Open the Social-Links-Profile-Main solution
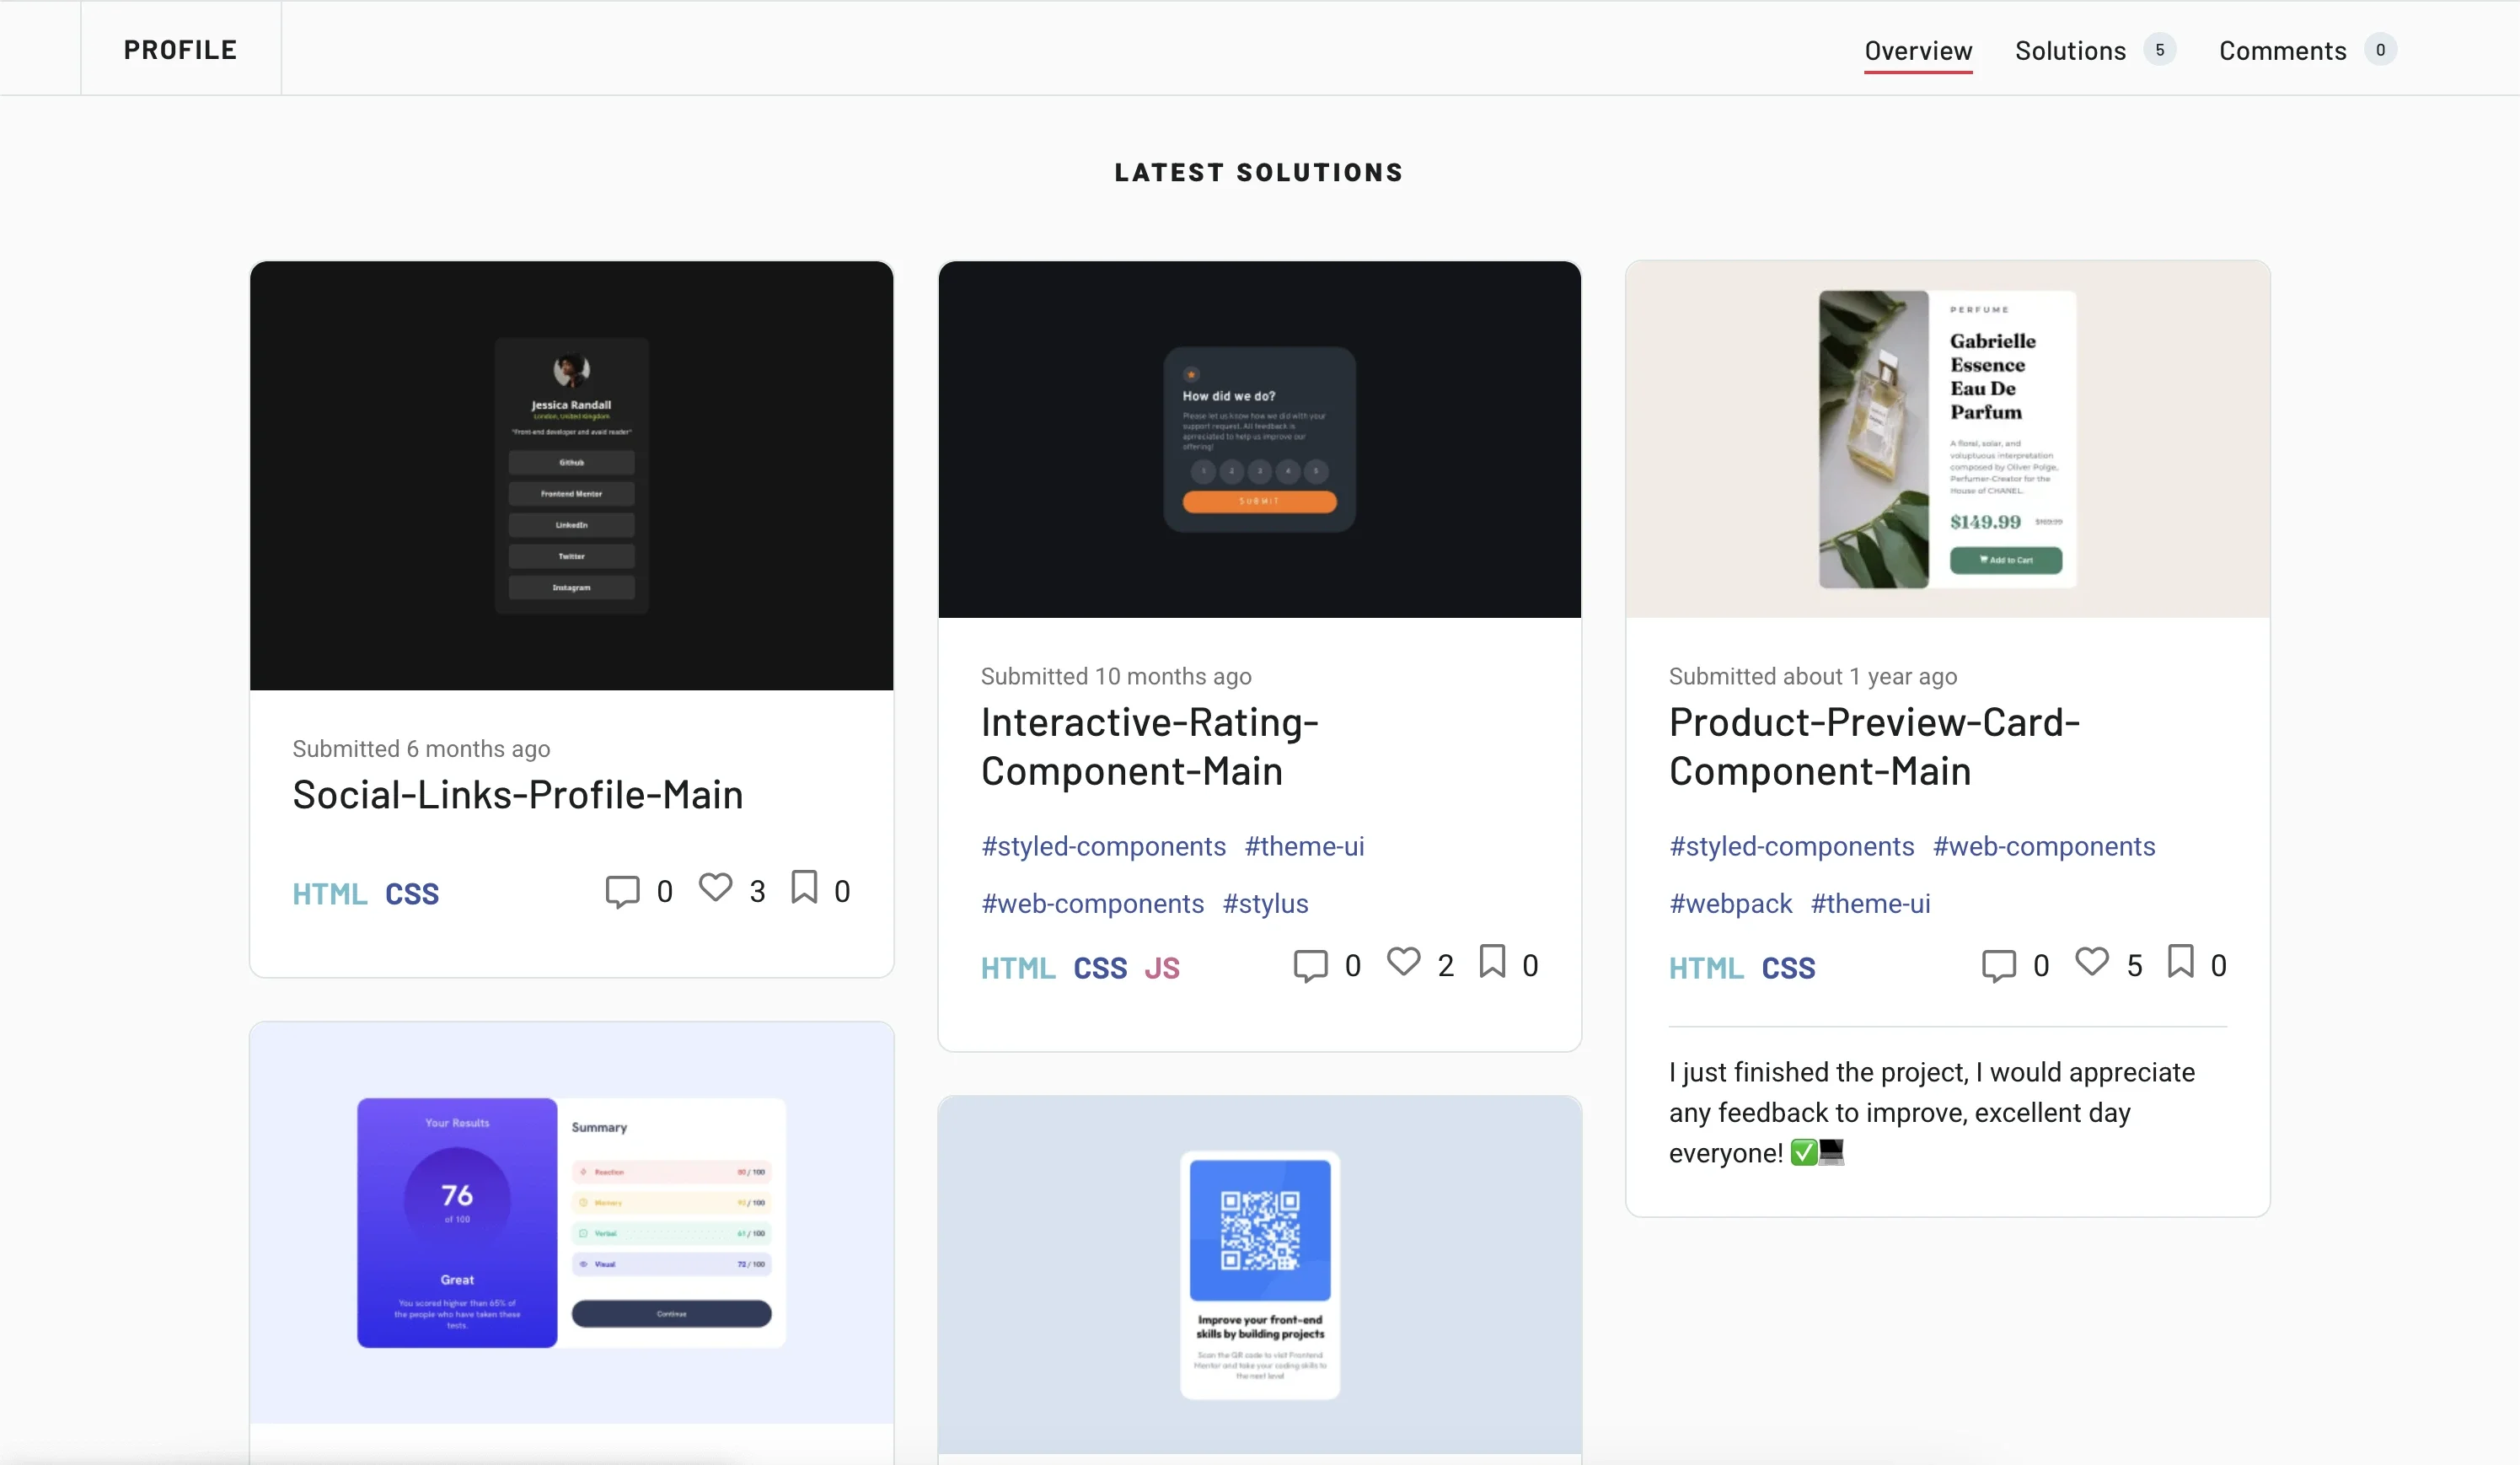Screen dimensions: 2520x1465 point(517,794)
